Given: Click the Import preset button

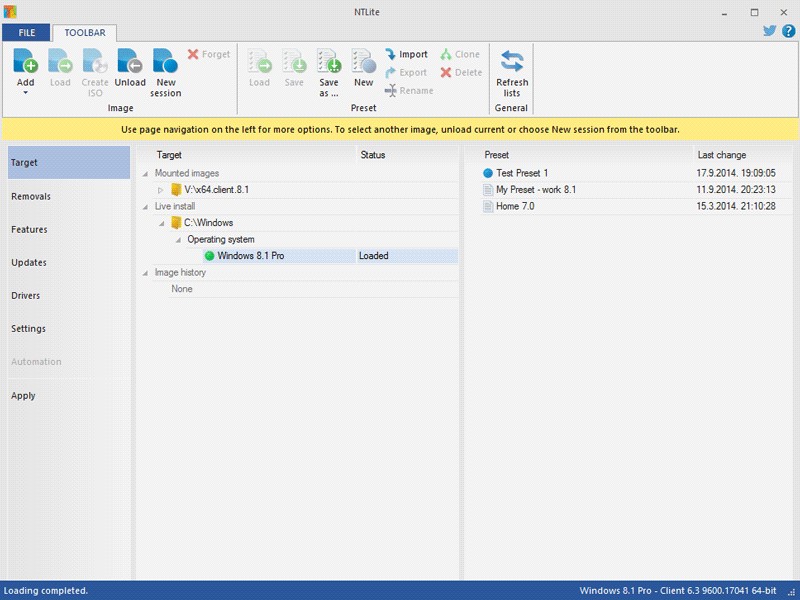Looking at the screenshot, I should point(406,55).
